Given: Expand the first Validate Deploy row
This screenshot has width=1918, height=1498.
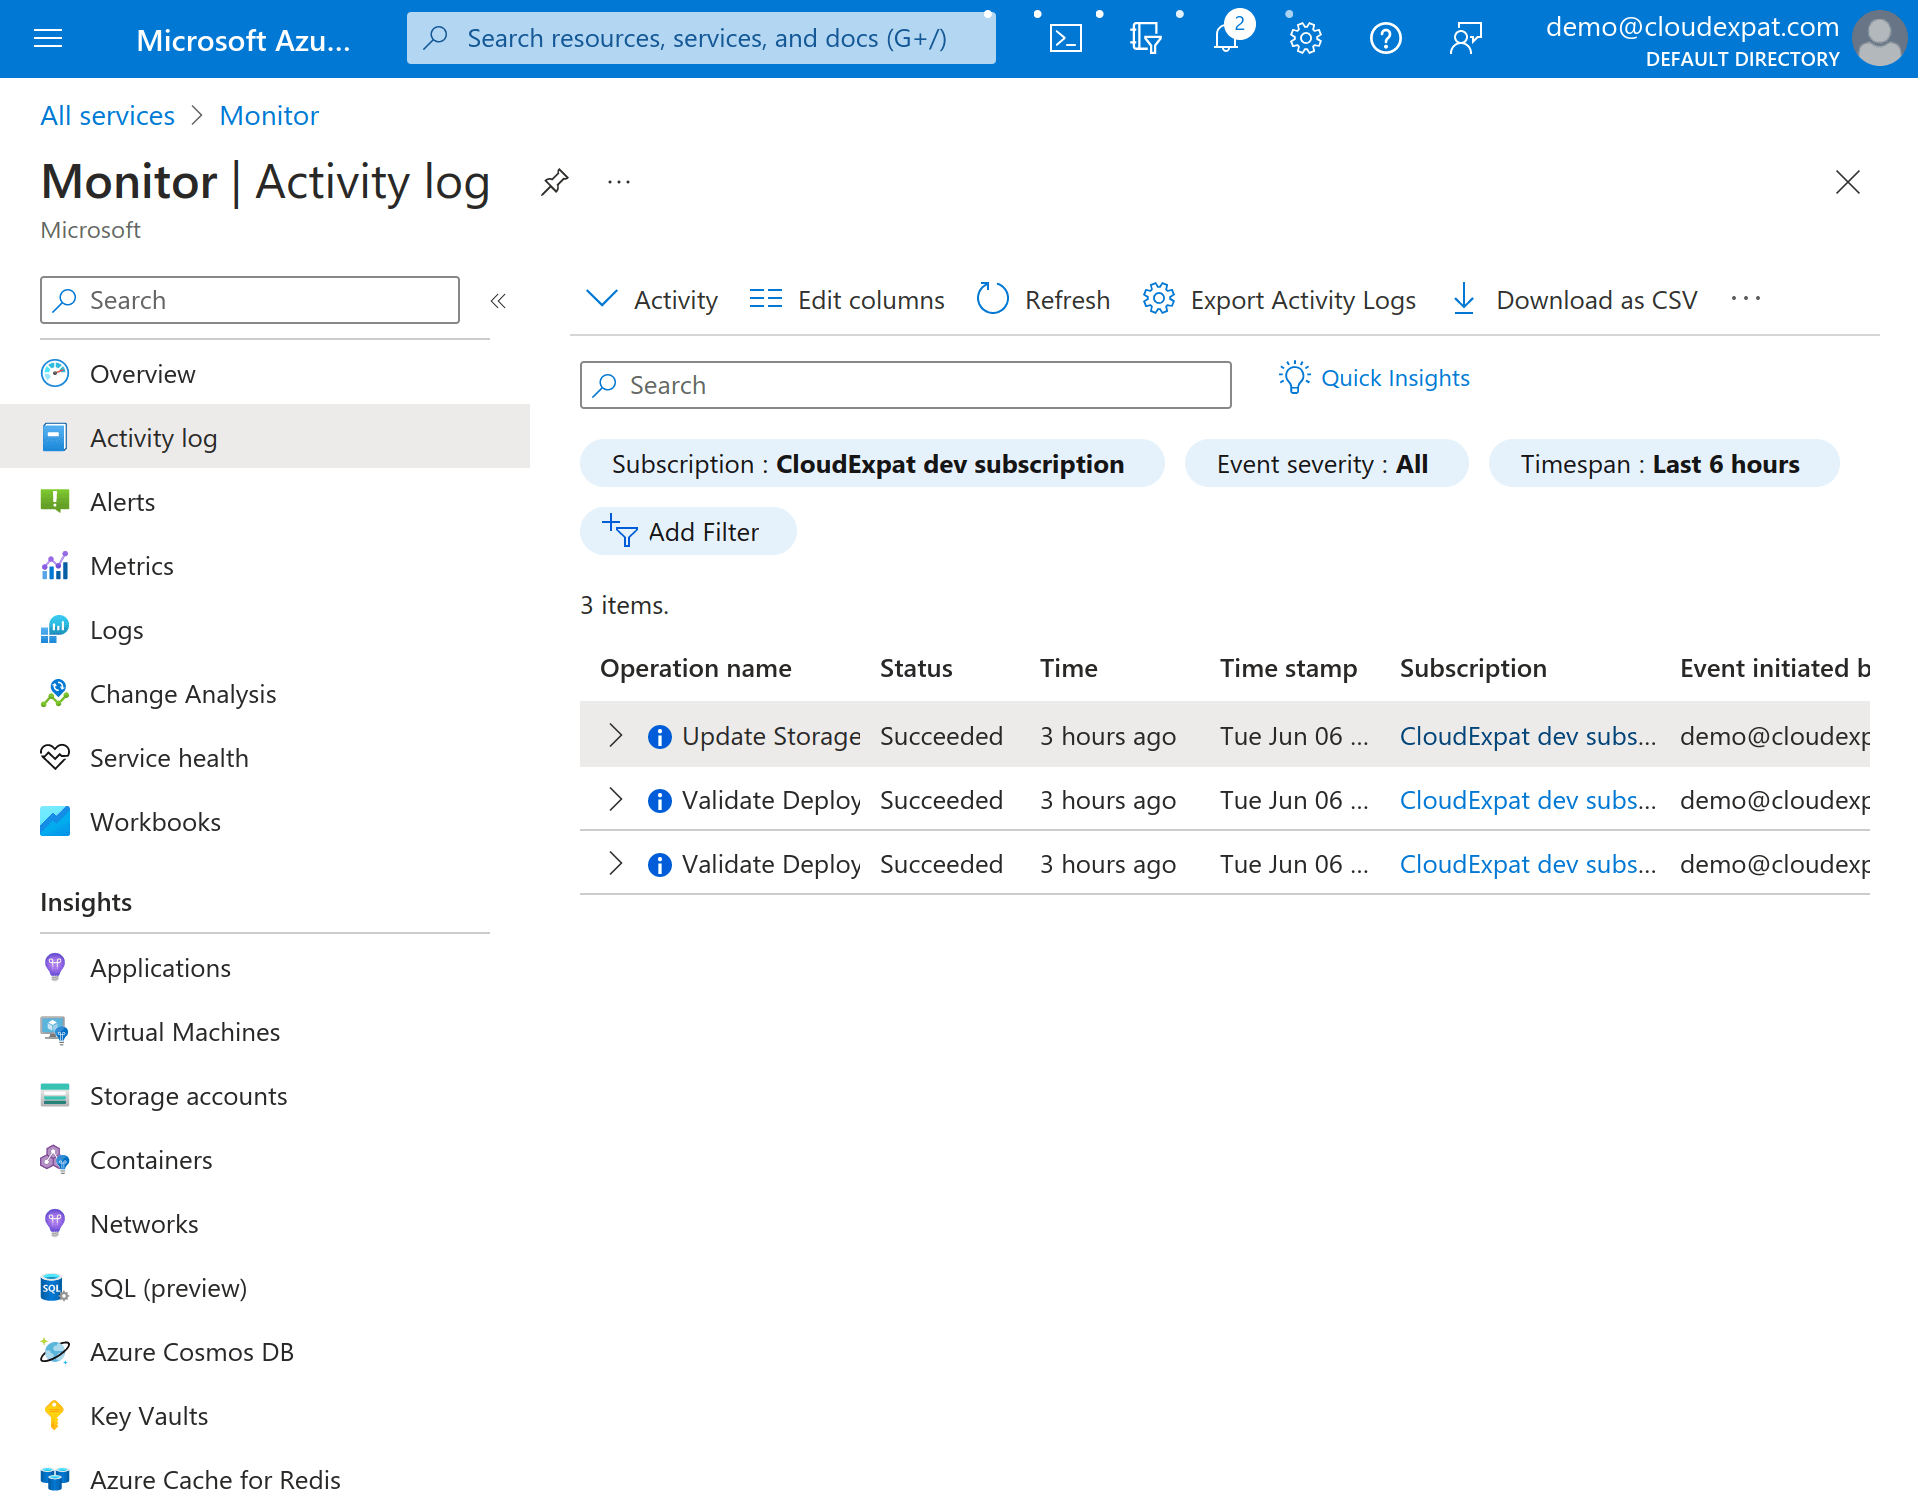Looking at the screenshot, I should [616, 800].
